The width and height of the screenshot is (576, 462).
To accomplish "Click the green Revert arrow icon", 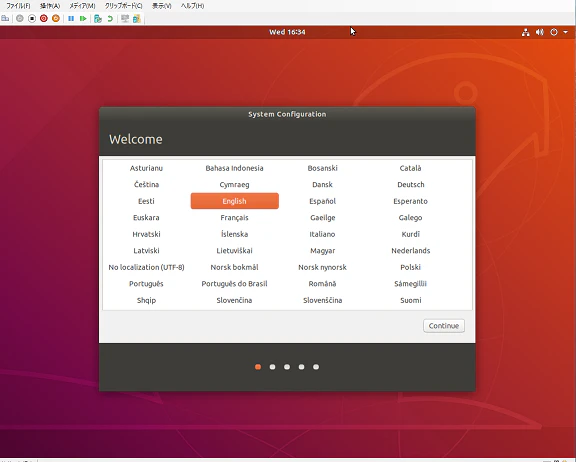I will point(110,18).
